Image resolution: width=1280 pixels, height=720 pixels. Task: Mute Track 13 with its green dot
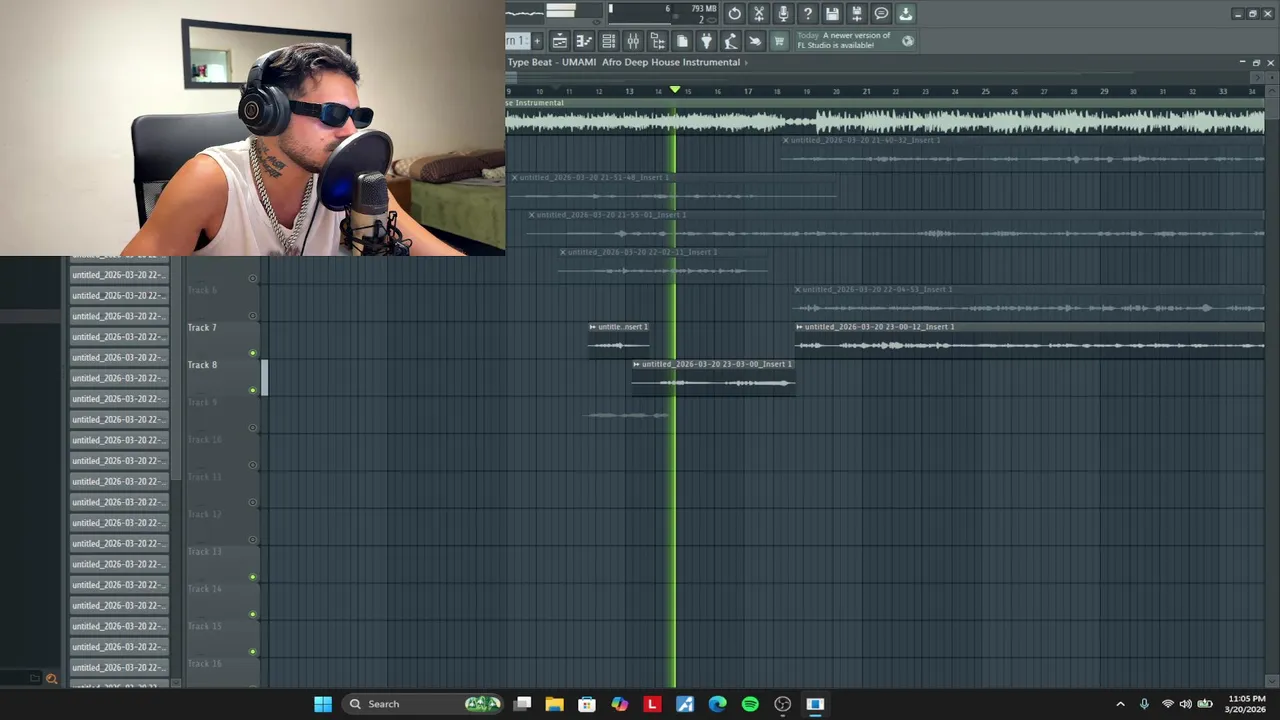(252, 577)
